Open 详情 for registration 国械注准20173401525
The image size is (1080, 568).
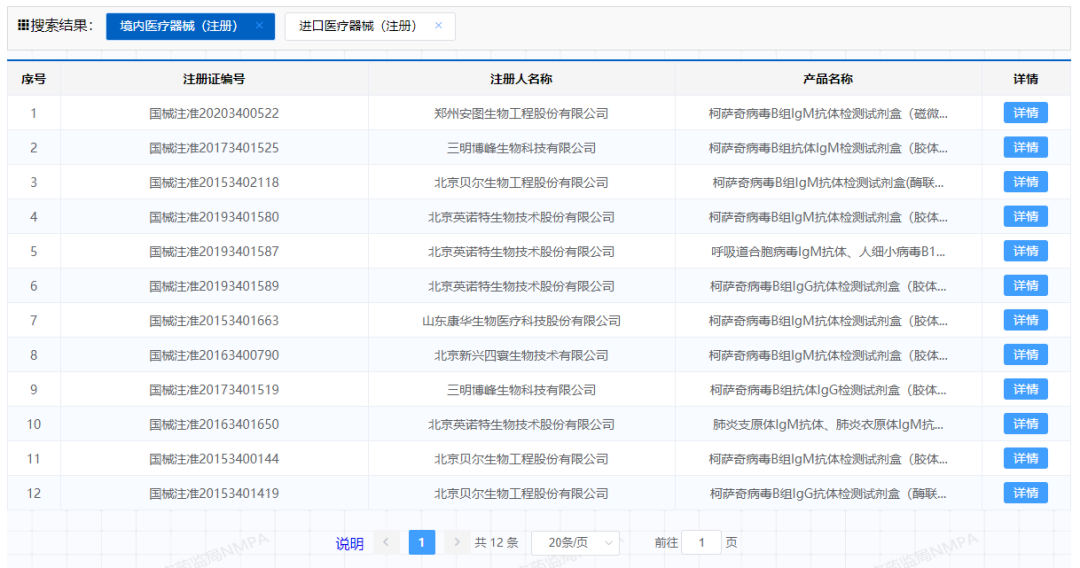pos(1025,148)
